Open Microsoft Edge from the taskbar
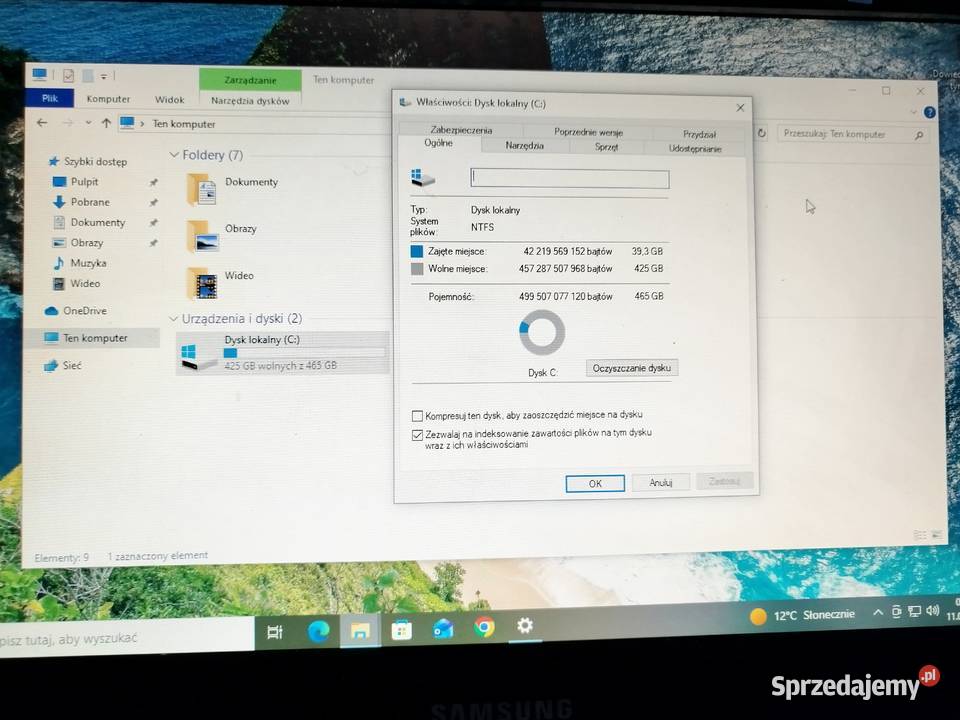This screenshot has height=720, width=960. point(317,630)
